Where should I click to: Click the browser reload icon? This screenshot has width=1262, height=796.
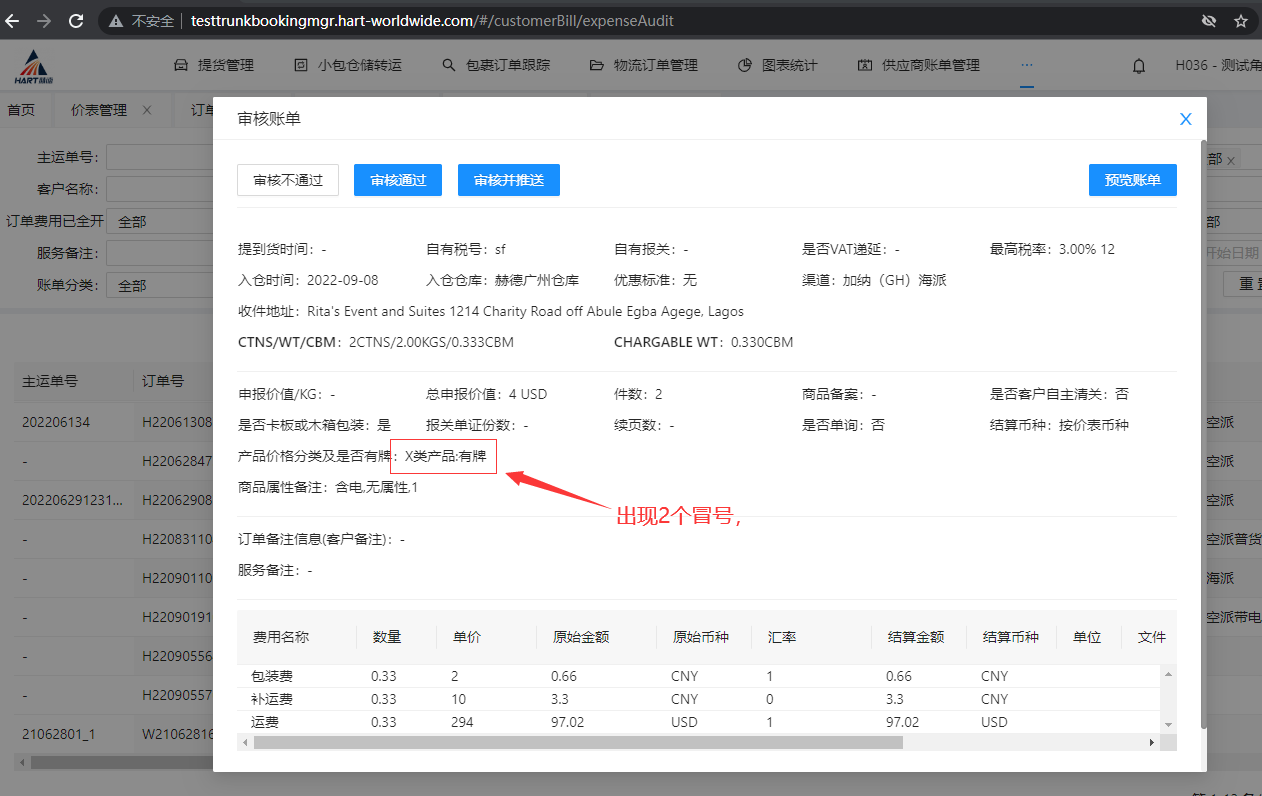point(78,20)
